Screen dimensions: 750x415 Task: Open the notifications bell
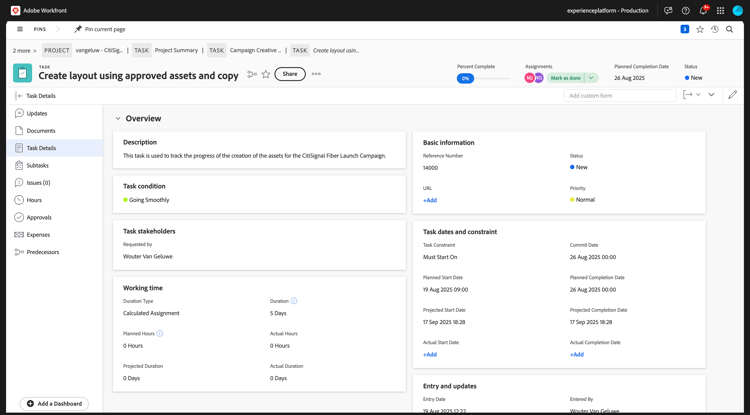(x=702, y=11)
